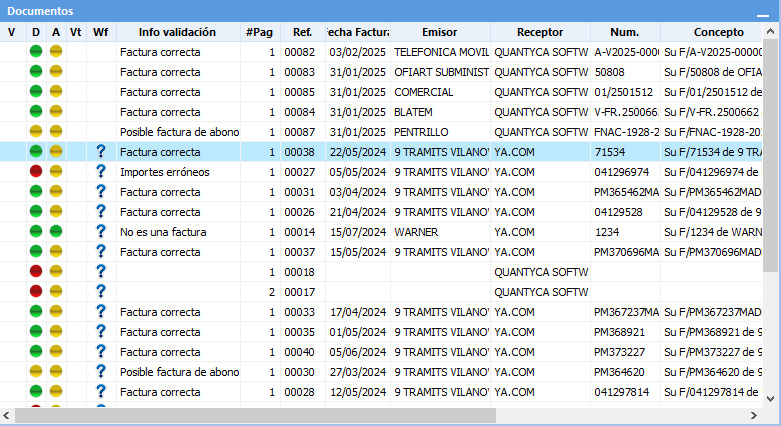Screen dimensions: 781x426
Task: Click the Wf column header
Action: click(x=101, y=32)
